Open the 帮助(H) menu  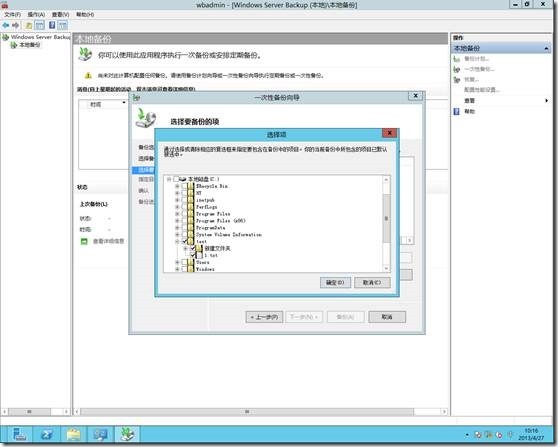(85, 15)
